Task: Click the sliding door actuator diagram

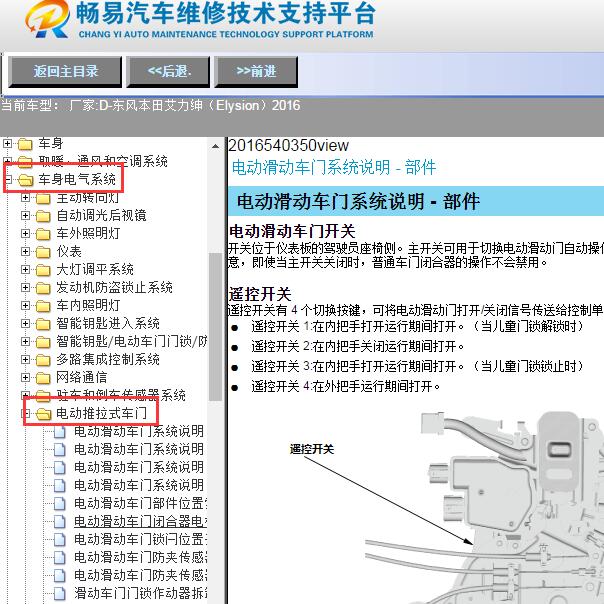Action: (x=485, y=508)
